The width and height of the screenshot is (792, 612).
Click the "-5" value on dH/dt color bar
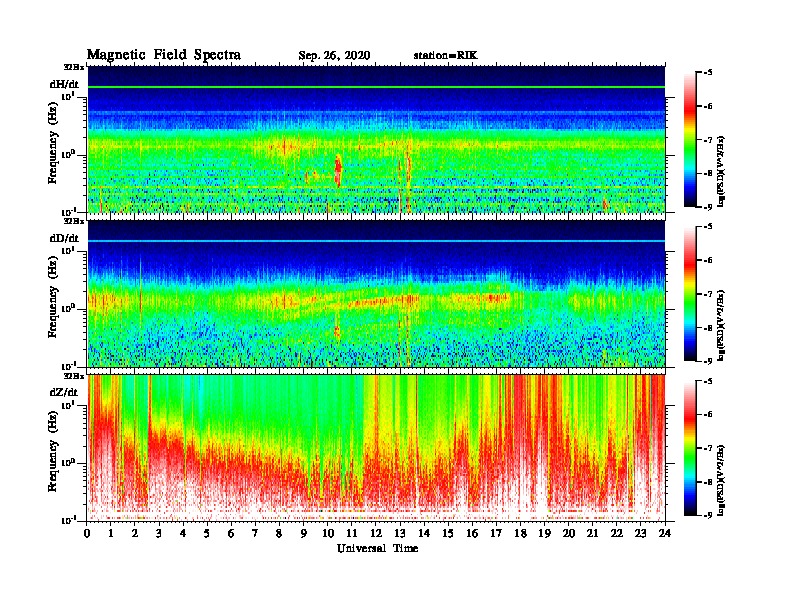[708, 73]
